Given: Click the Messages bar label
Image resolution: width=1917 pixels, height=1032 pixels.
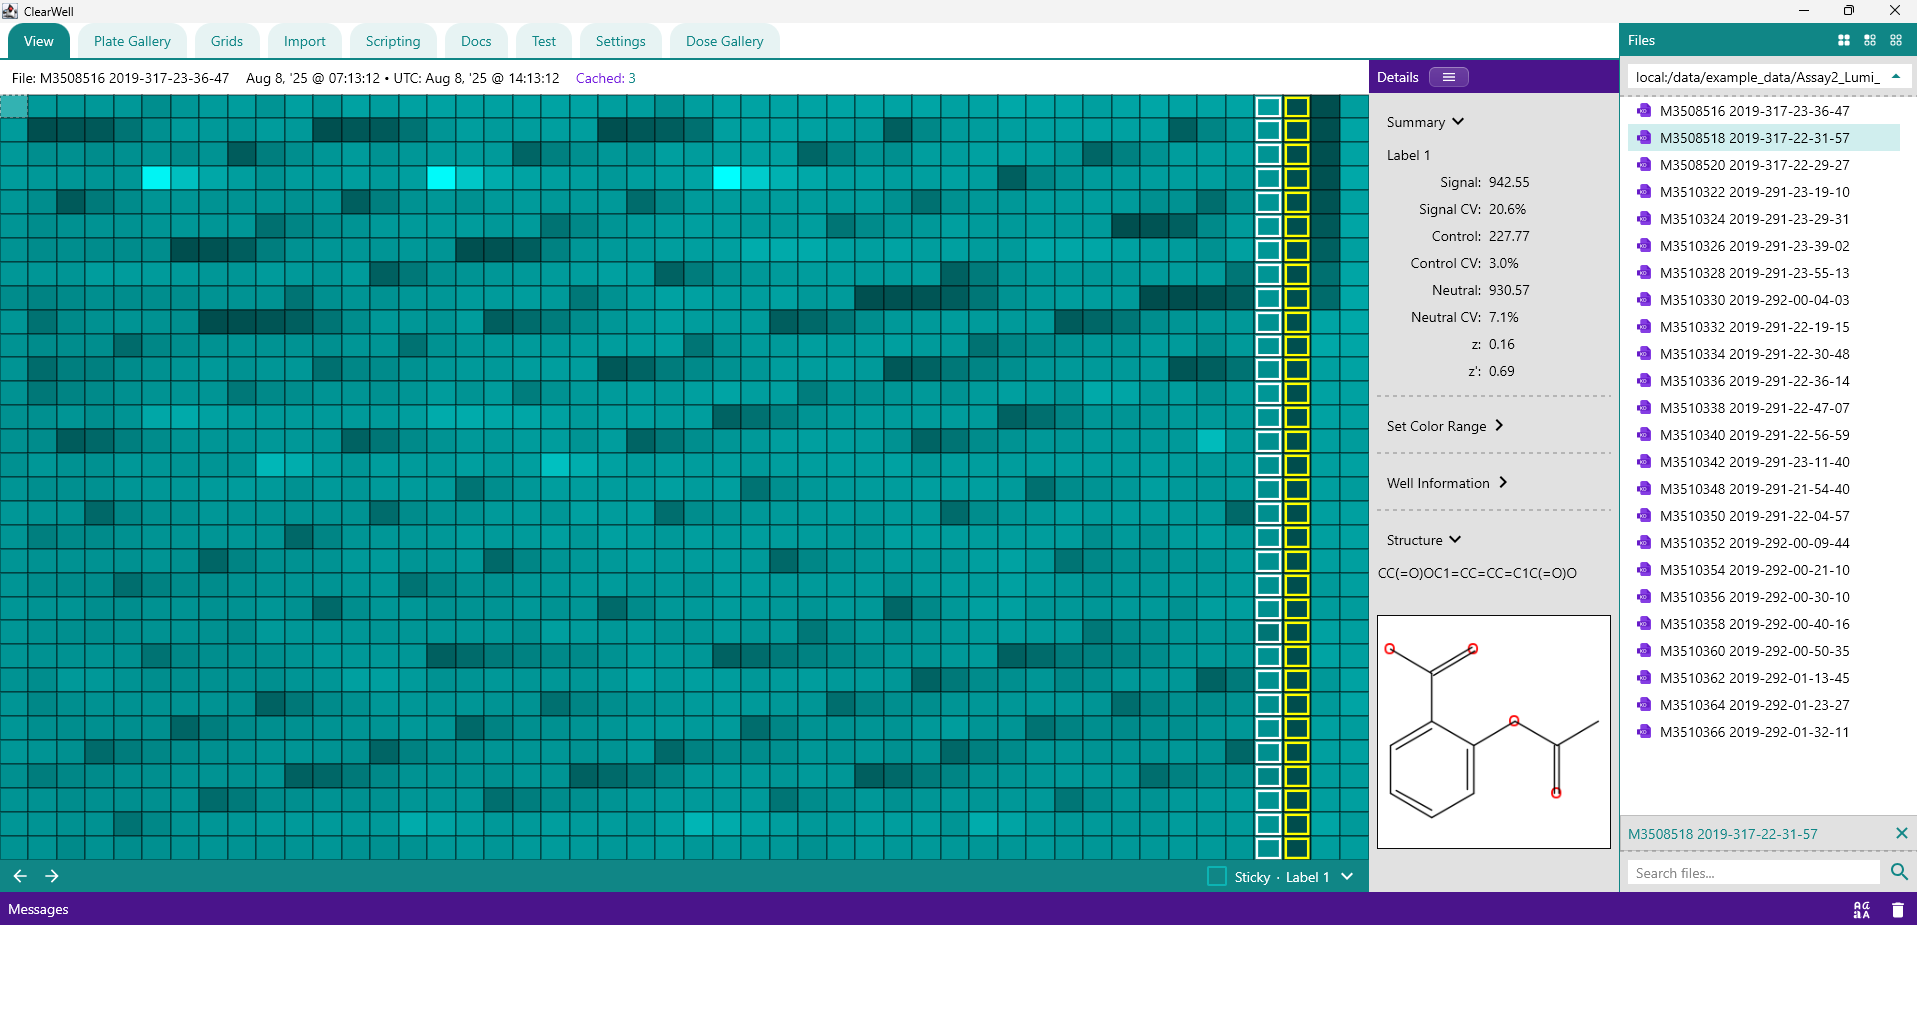Looking at the screenshot, I should click(x=38, y=909).
